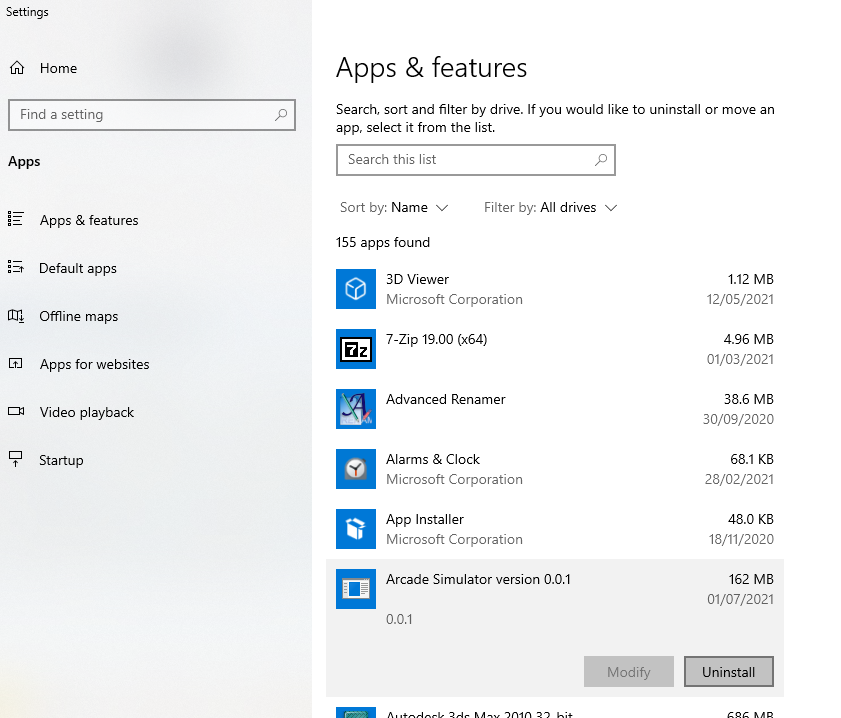
Task: Open the Sort by Name dropdown
Action: point(394,208)
